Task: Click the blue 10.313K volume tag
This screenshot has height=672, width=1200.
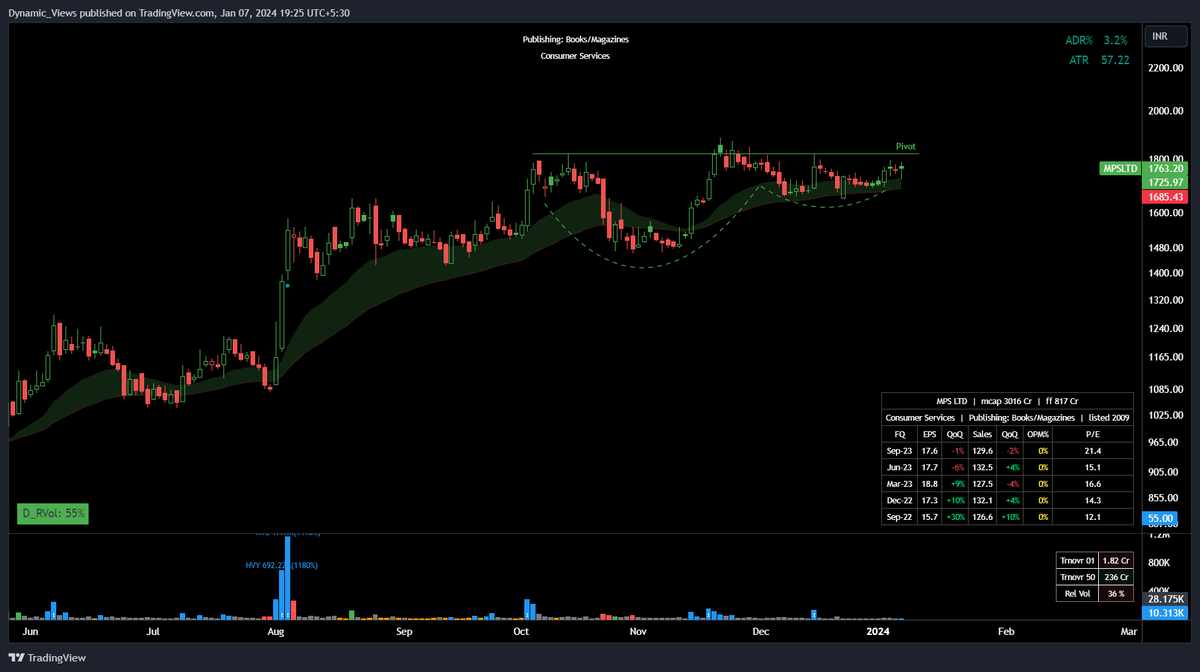Action: (1167, 613)
